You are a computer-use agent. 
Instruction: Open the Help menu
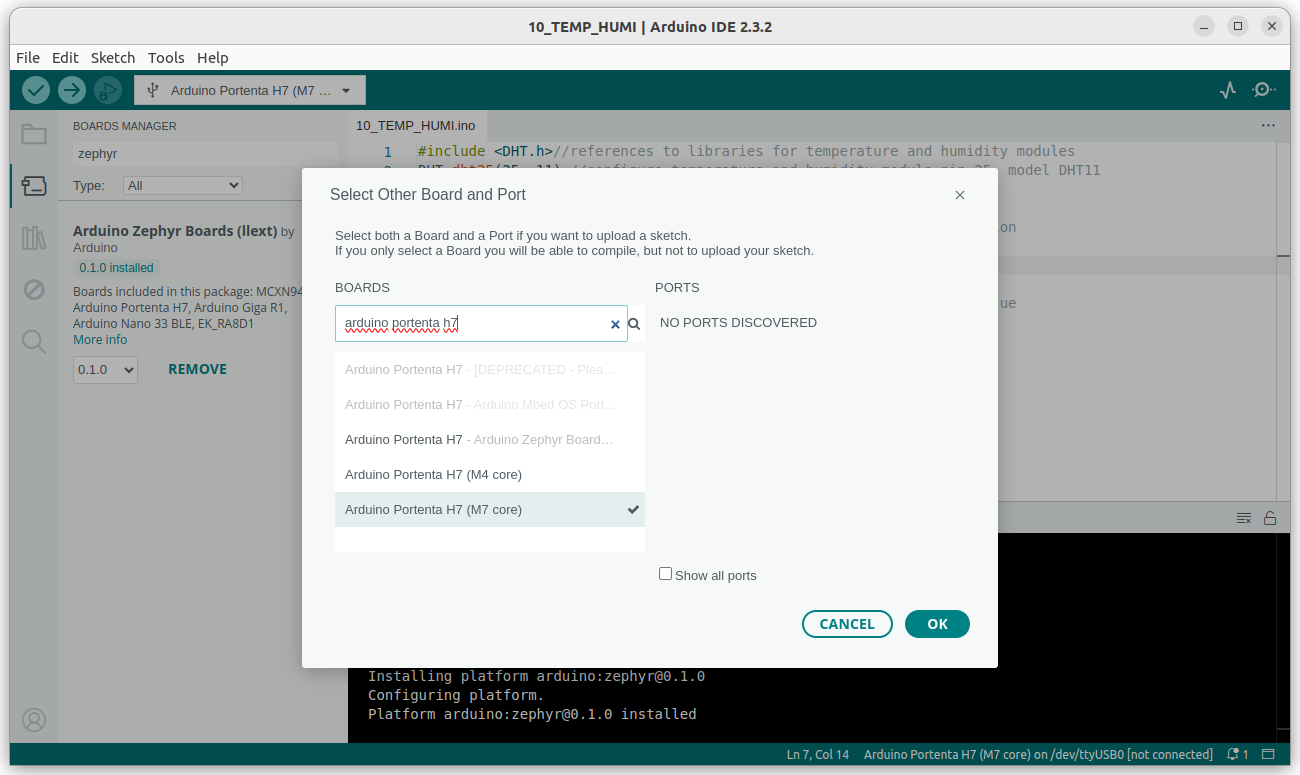point(213,57)
